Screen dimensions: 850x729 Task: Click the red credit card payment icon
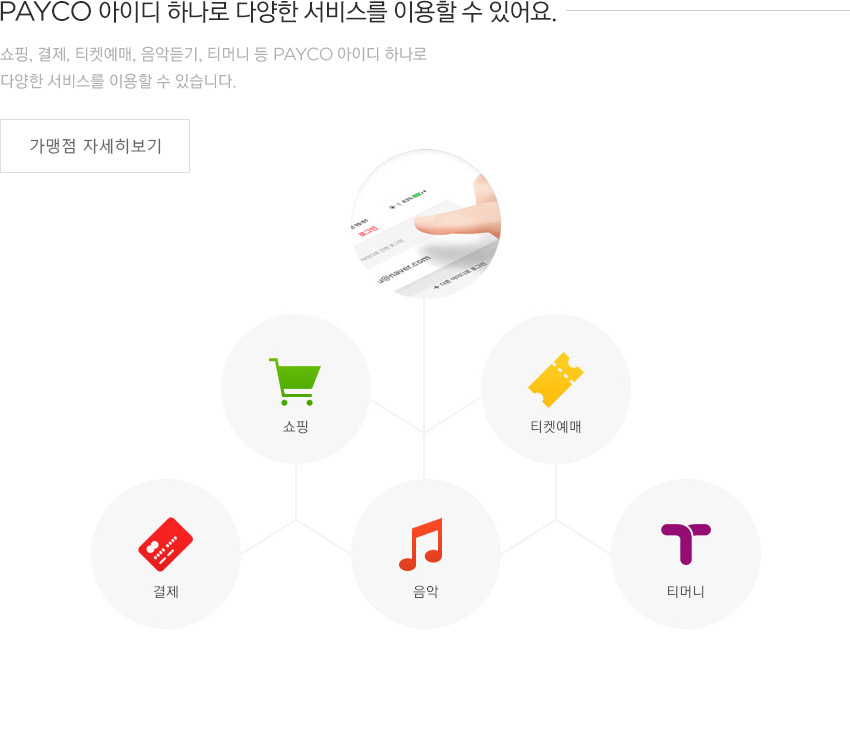click(165, 544)
